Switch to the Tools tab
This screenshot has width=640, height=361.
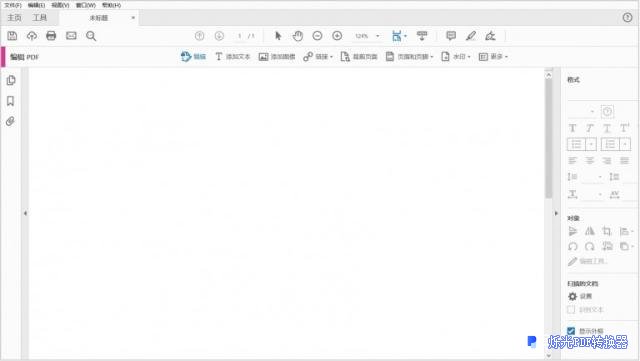pyautogui.click(x=40, y=18)
